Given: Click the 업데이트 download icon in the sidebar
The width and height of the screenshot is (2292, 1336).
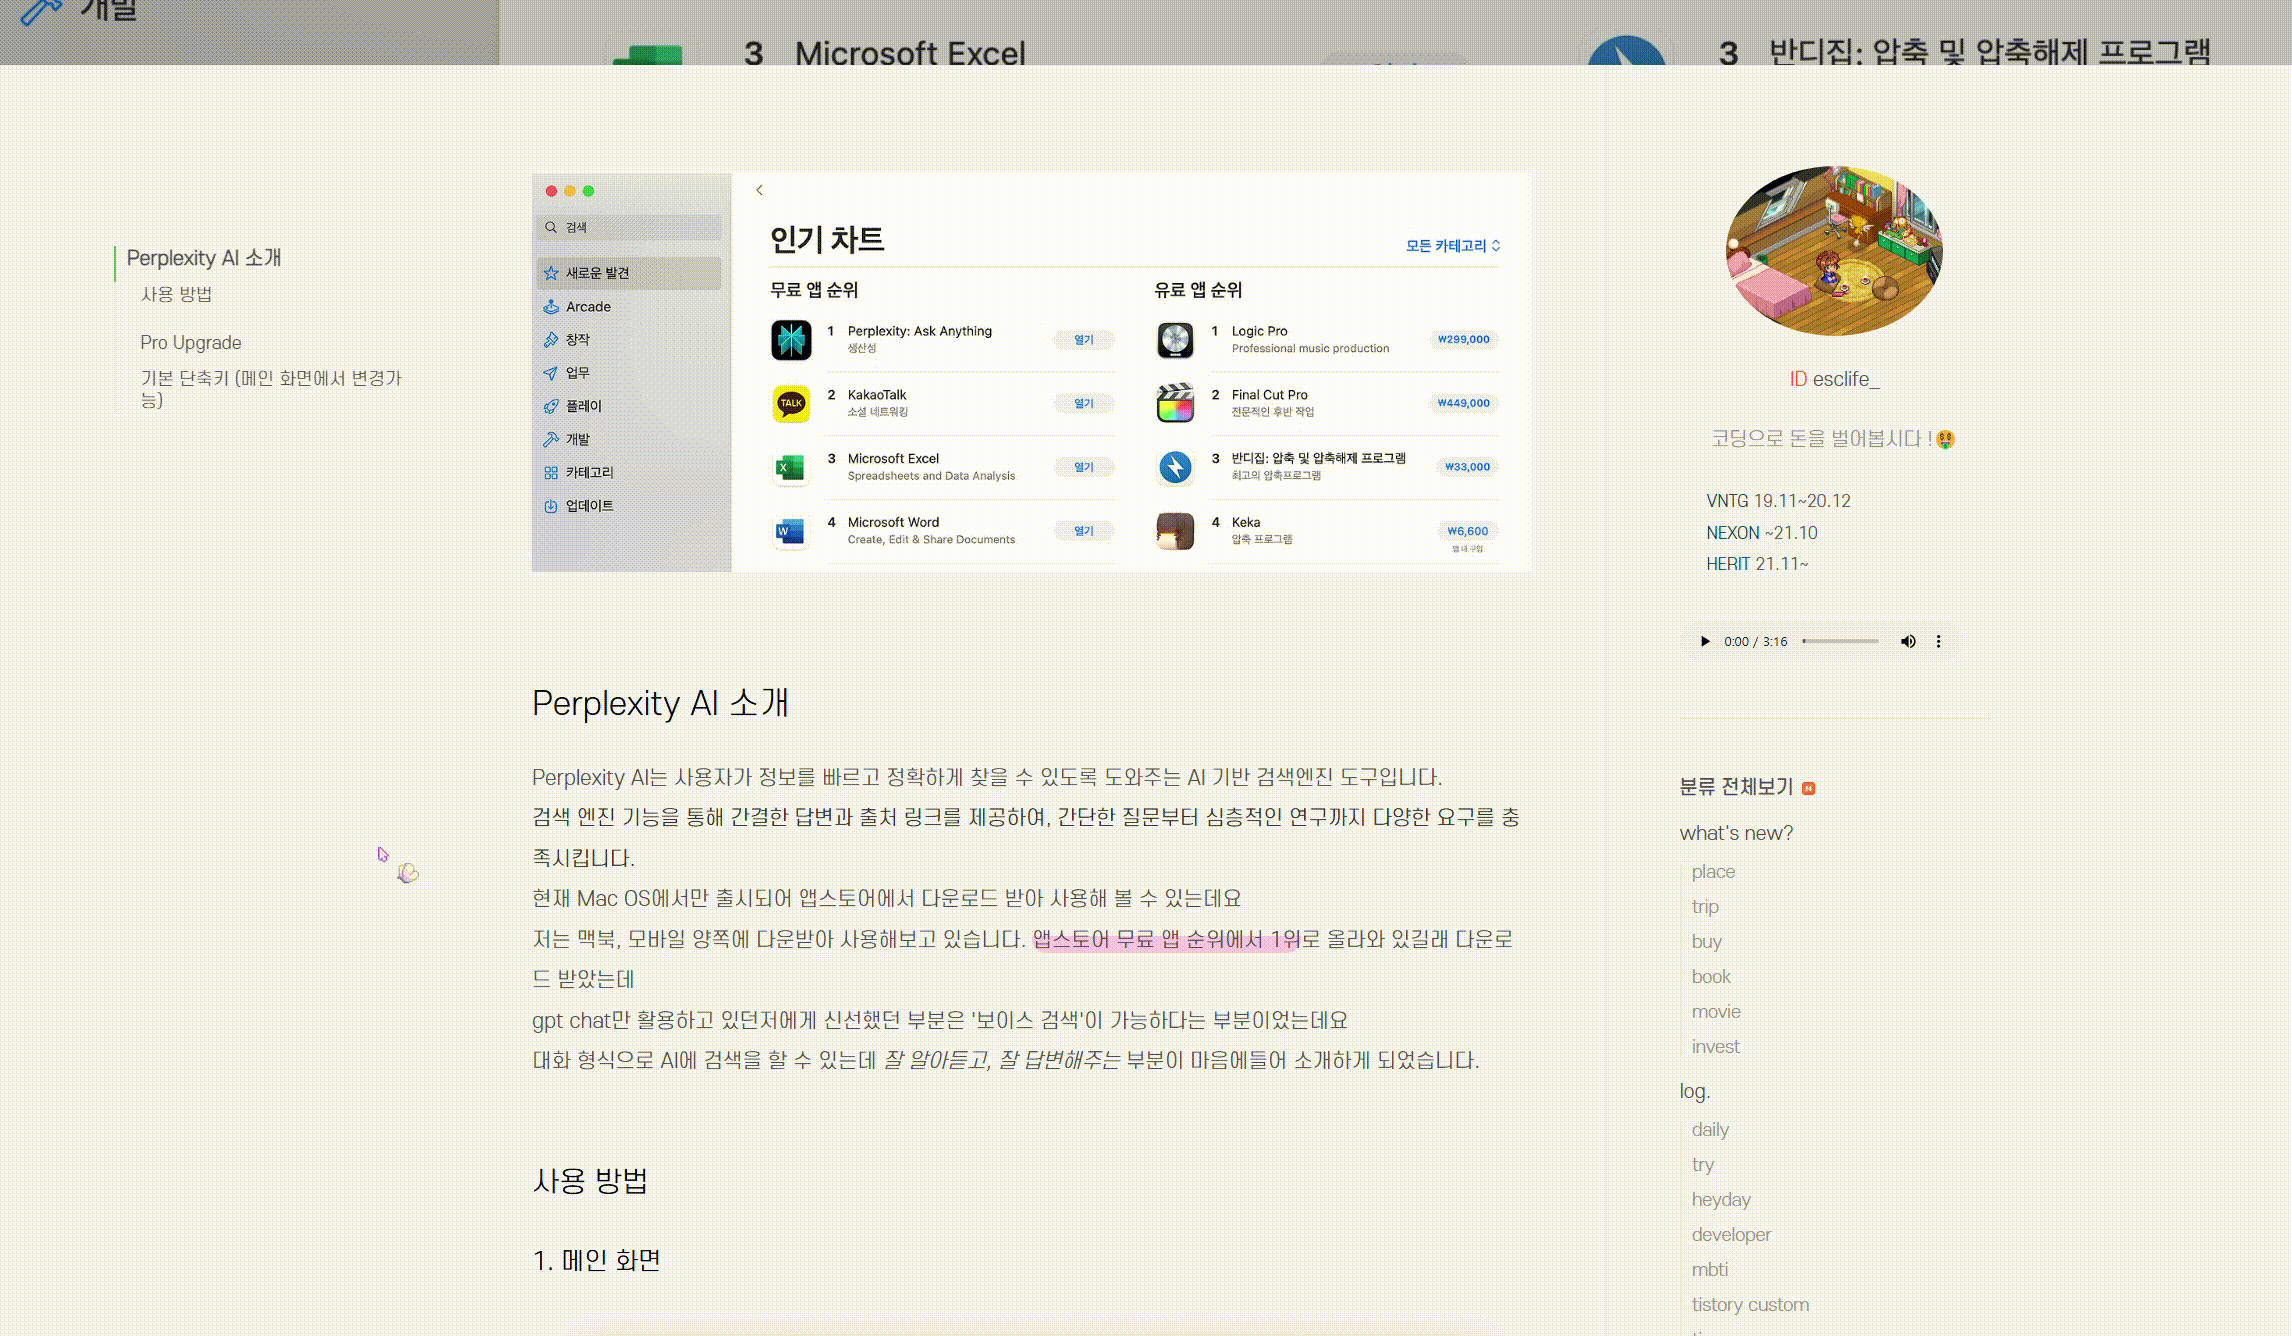Looking at the screenshot, I should pos(551,506).
